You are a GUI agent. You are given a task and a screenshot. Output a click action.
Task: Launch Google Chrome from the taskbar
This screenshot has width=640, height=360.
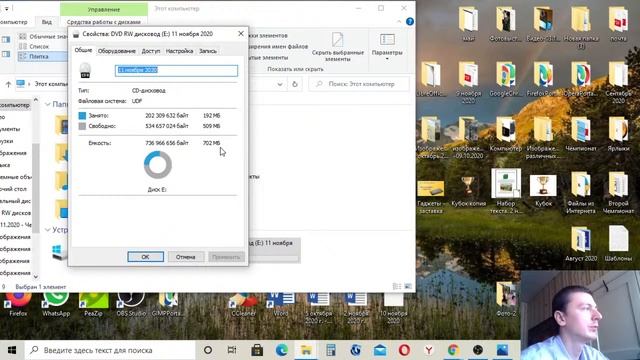[453, 350]
